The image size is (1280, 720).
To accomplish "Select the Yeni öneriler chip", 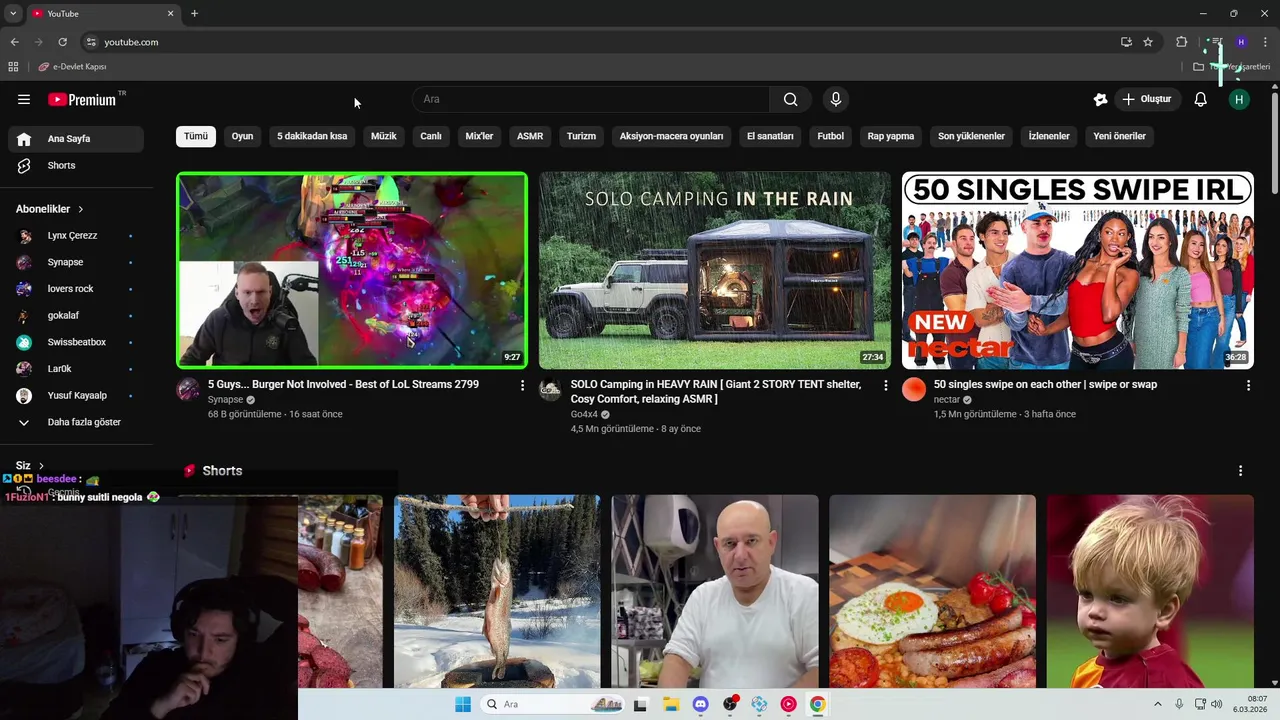I will (x=1120, y=136).
